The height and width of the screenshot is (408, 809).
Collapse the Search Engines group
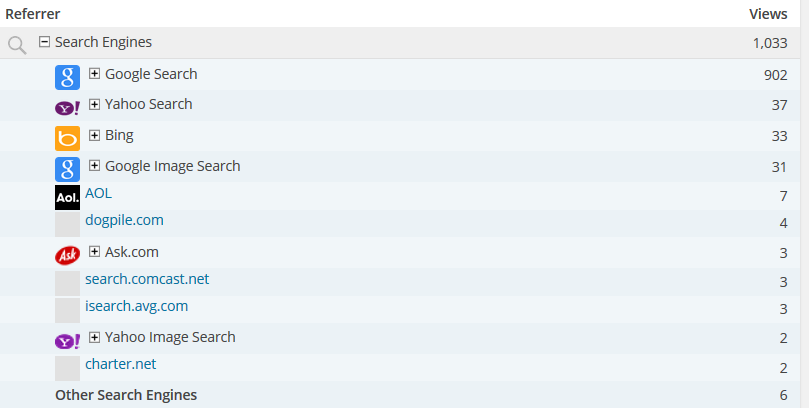point(44,42)
